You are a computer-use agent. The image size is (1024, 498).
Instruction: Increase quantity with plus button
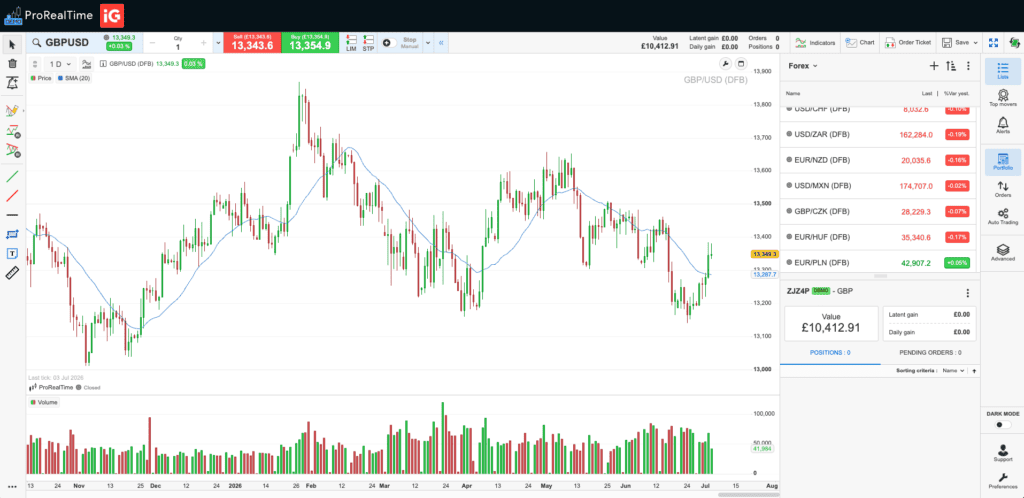click(x=203, y=43)
